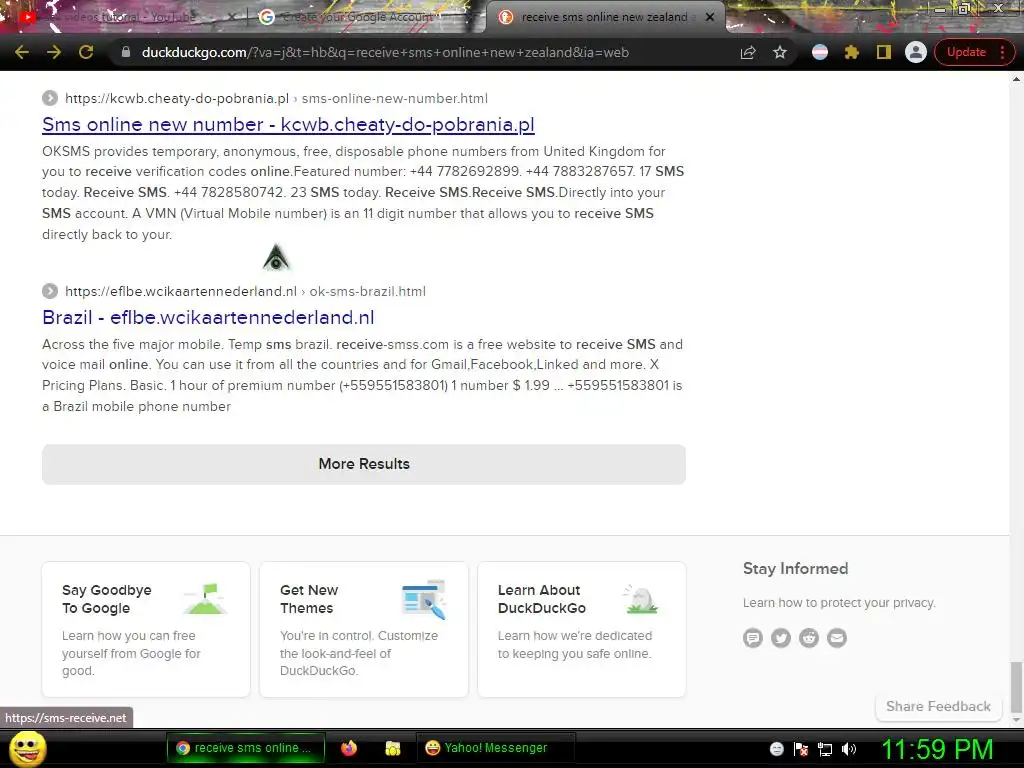The height and width of the screenshot is (768, 1024).
Task: Open the profile avatar menu
Action: 916,52
